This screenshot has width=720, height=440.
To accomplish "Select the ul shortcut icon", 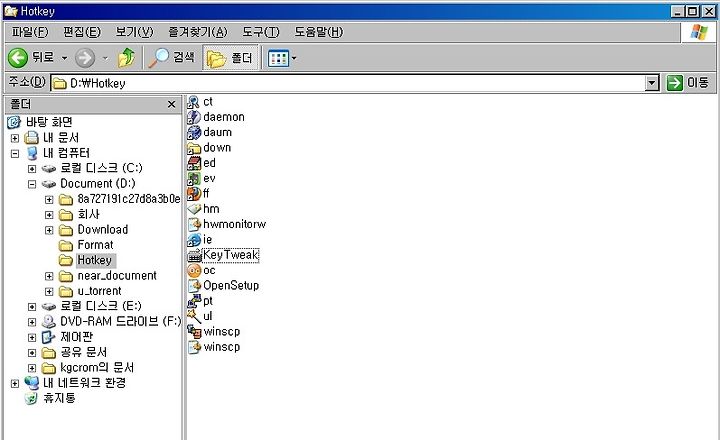I will pos(193,316).
